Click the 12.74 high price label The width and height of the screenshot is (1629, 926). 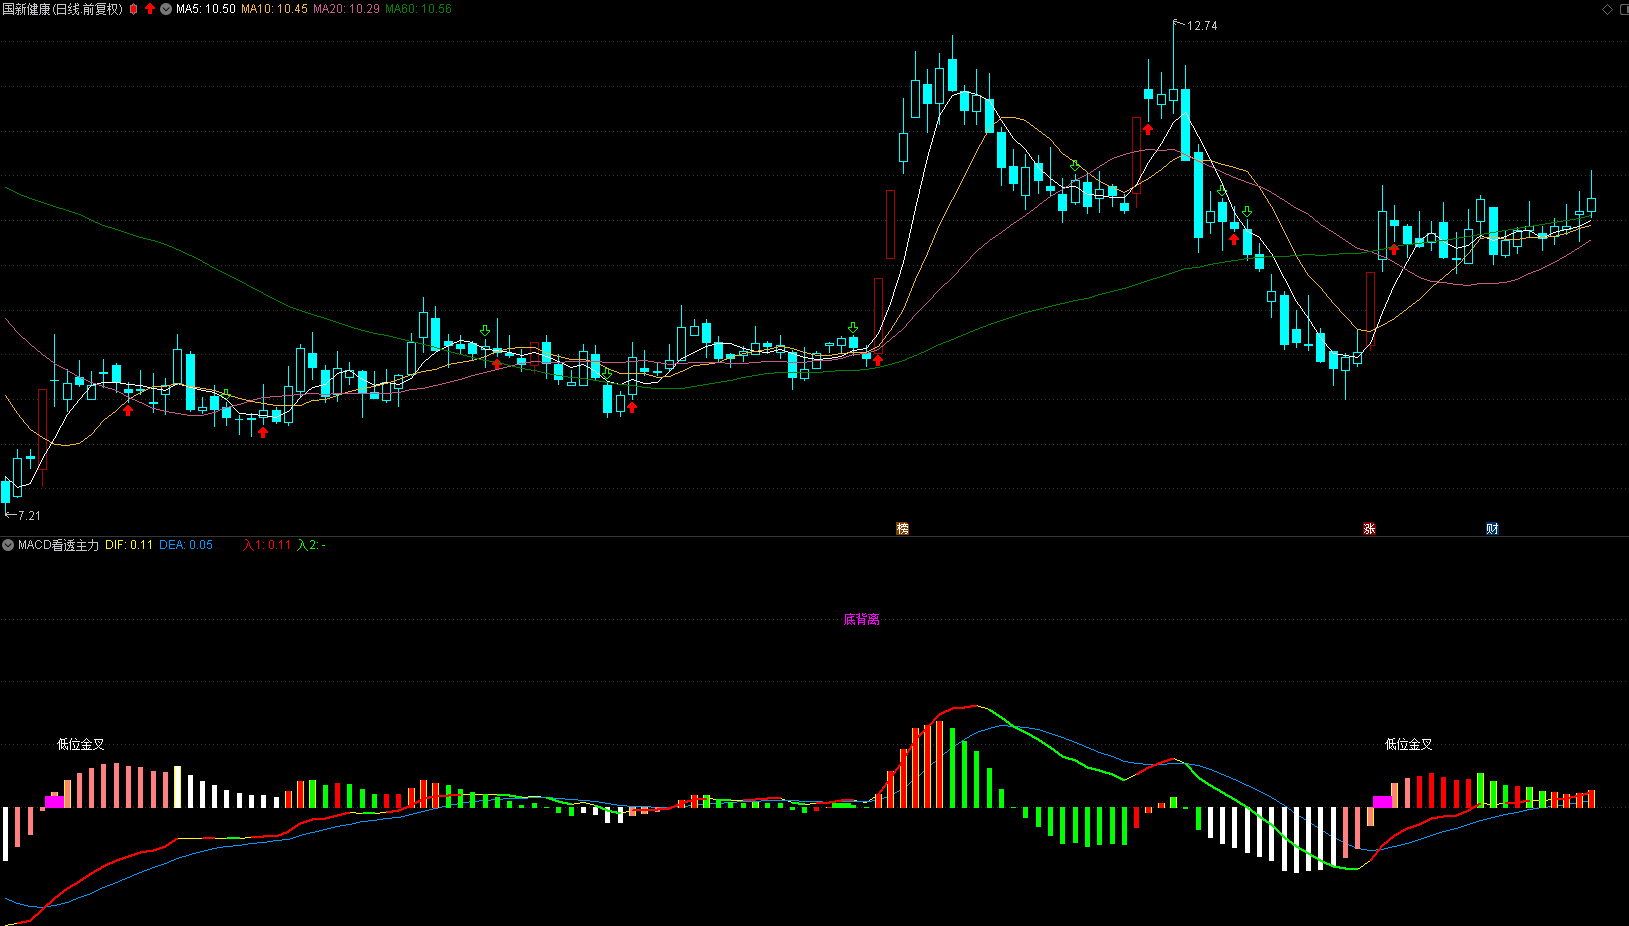pos(1202,26)
